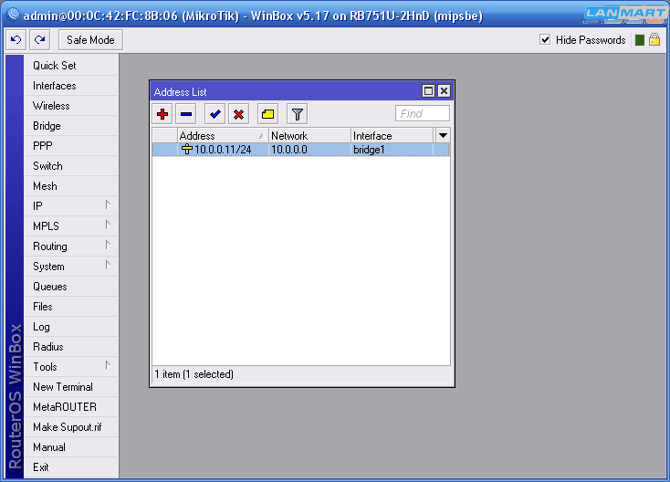Close the Address List window

(444, 91)
